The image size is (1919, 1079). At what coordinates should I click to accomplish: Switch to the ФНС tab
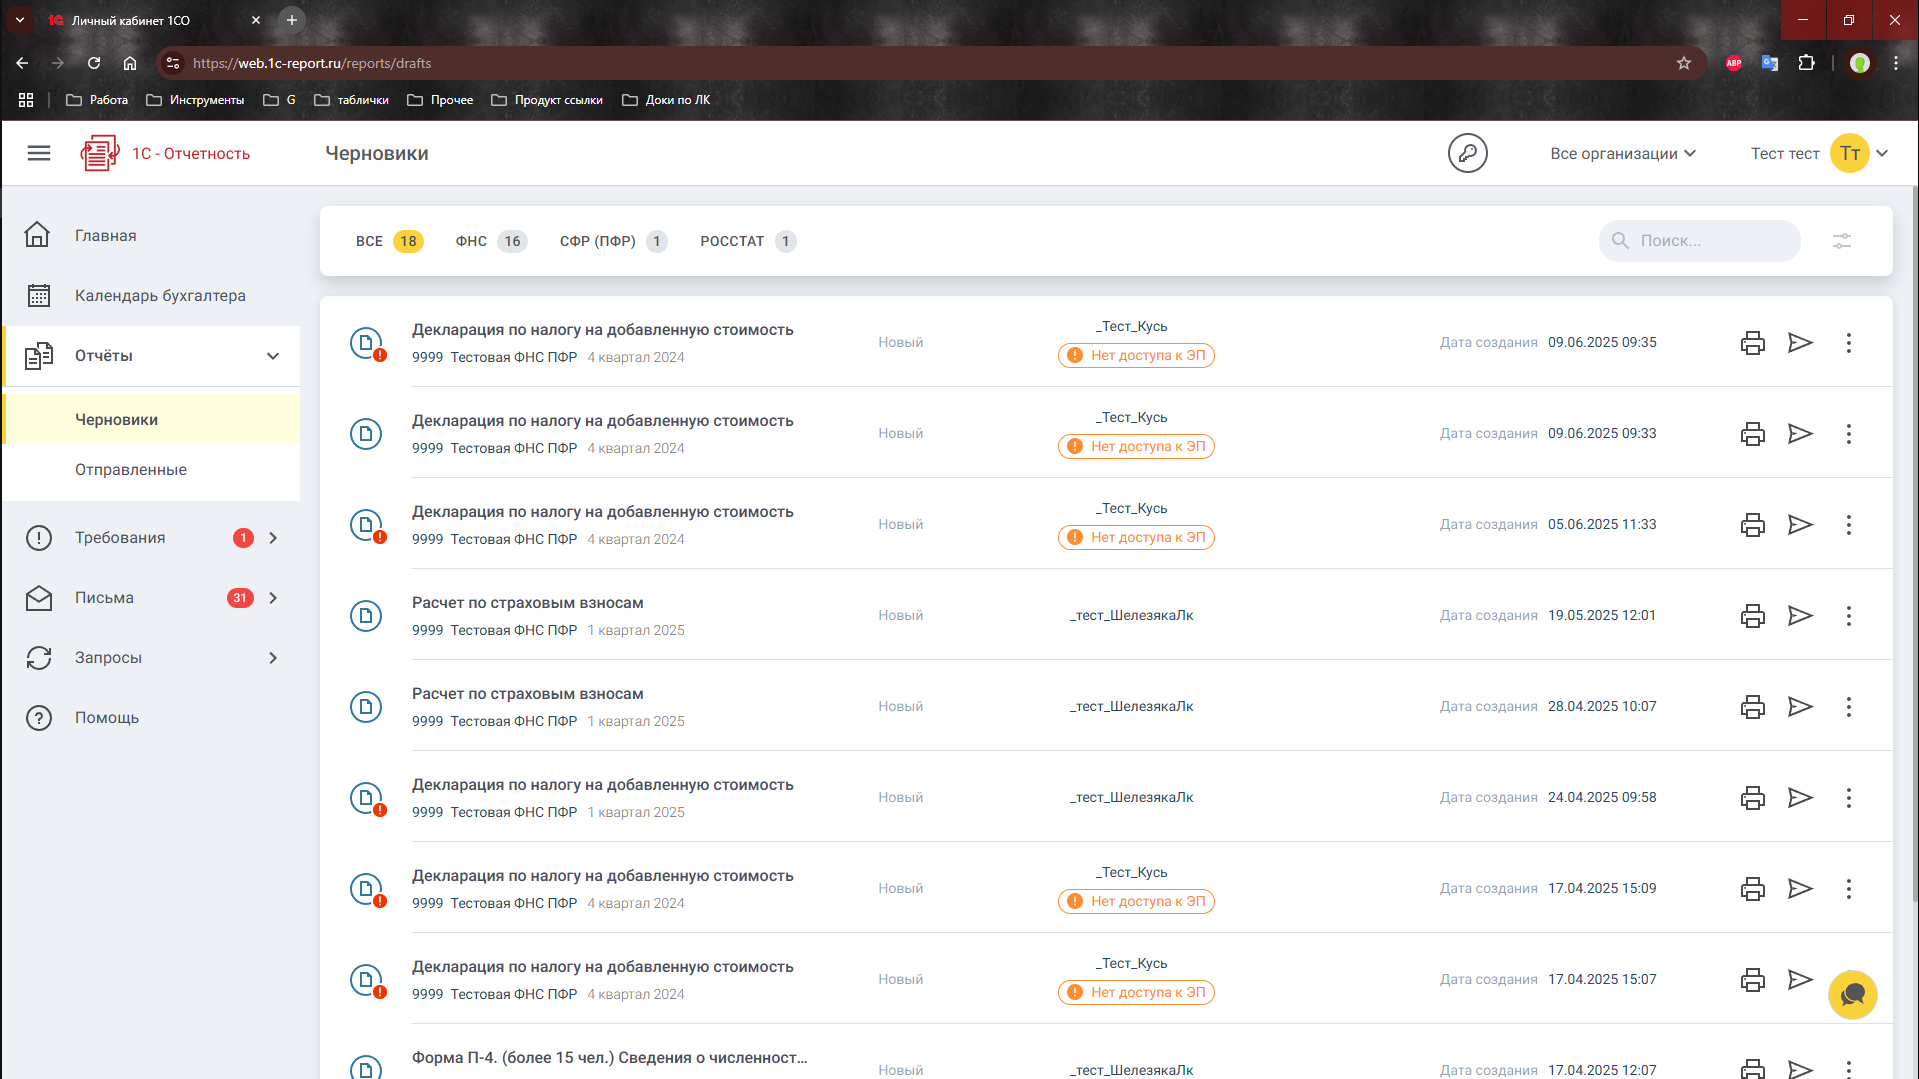coord(489,241)
